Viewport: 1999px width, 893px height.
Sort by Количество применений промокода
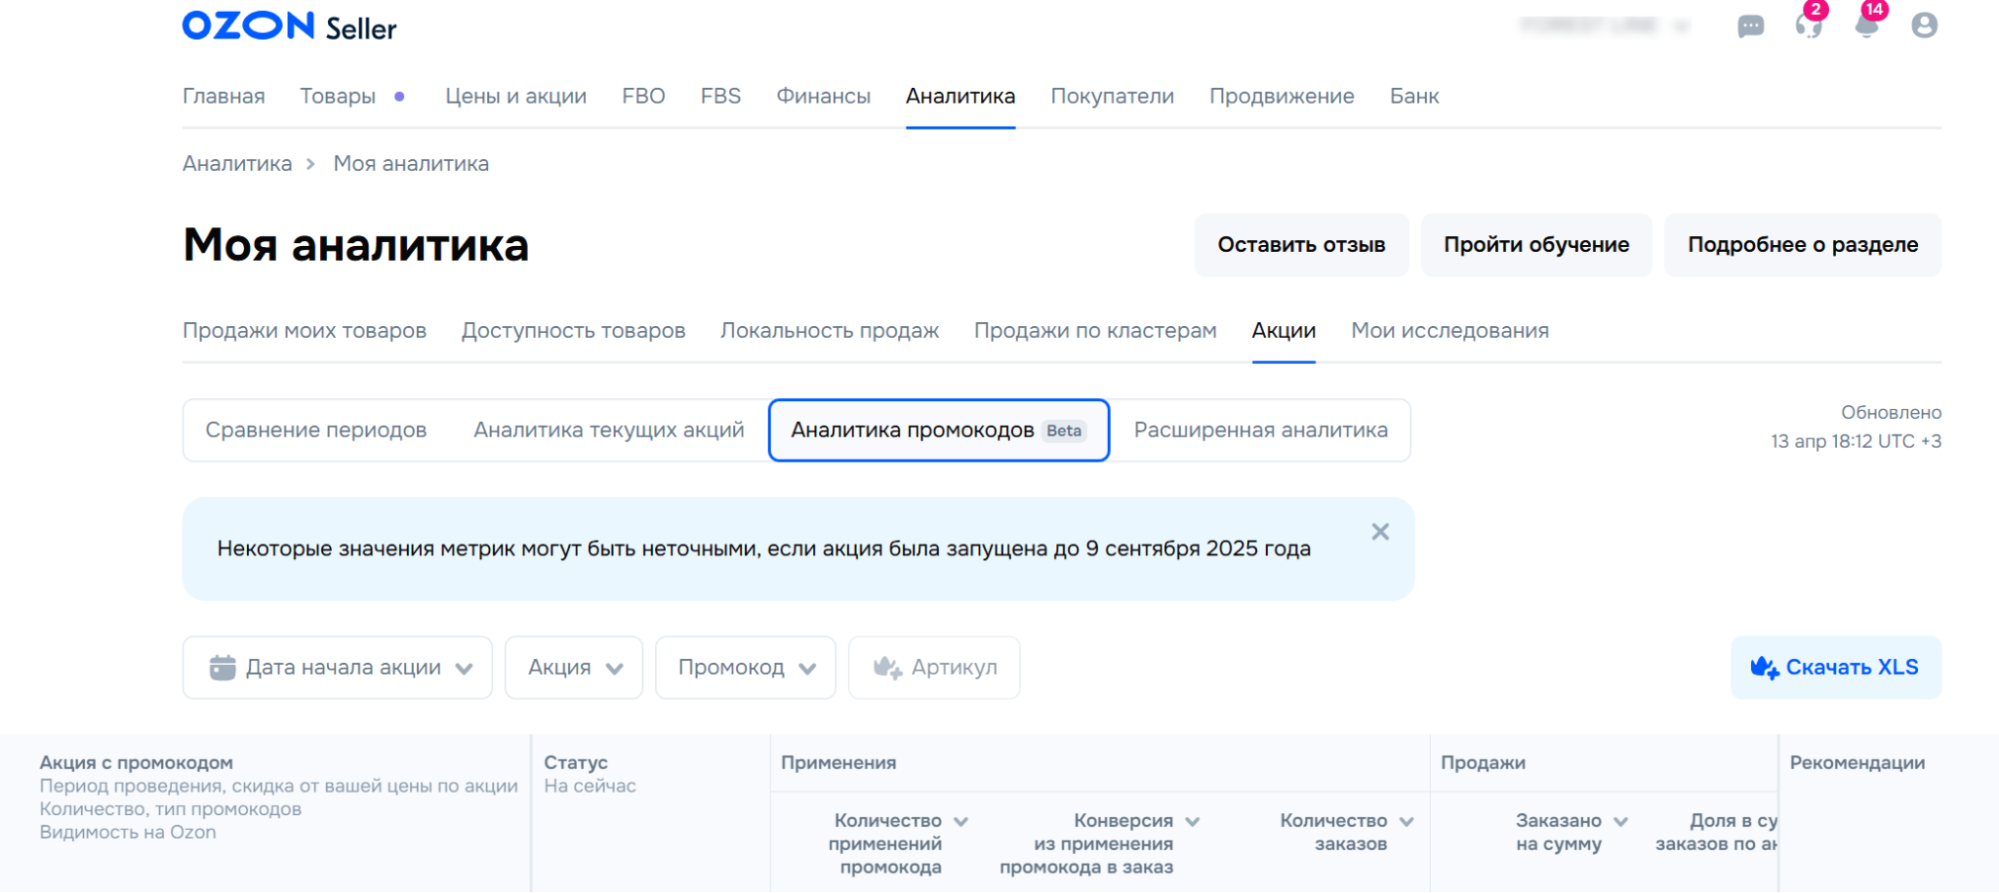point(961,821)
